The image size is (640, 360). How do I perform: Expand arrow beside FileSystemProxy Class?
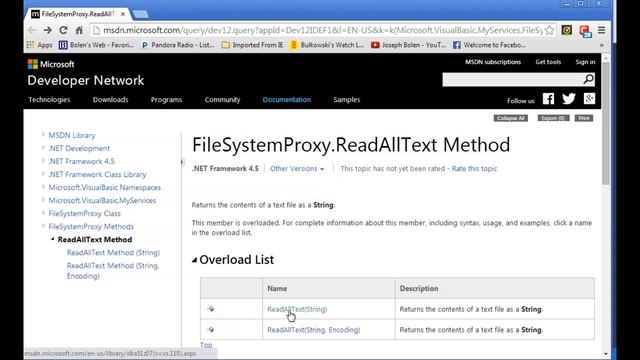coord(43,213)
